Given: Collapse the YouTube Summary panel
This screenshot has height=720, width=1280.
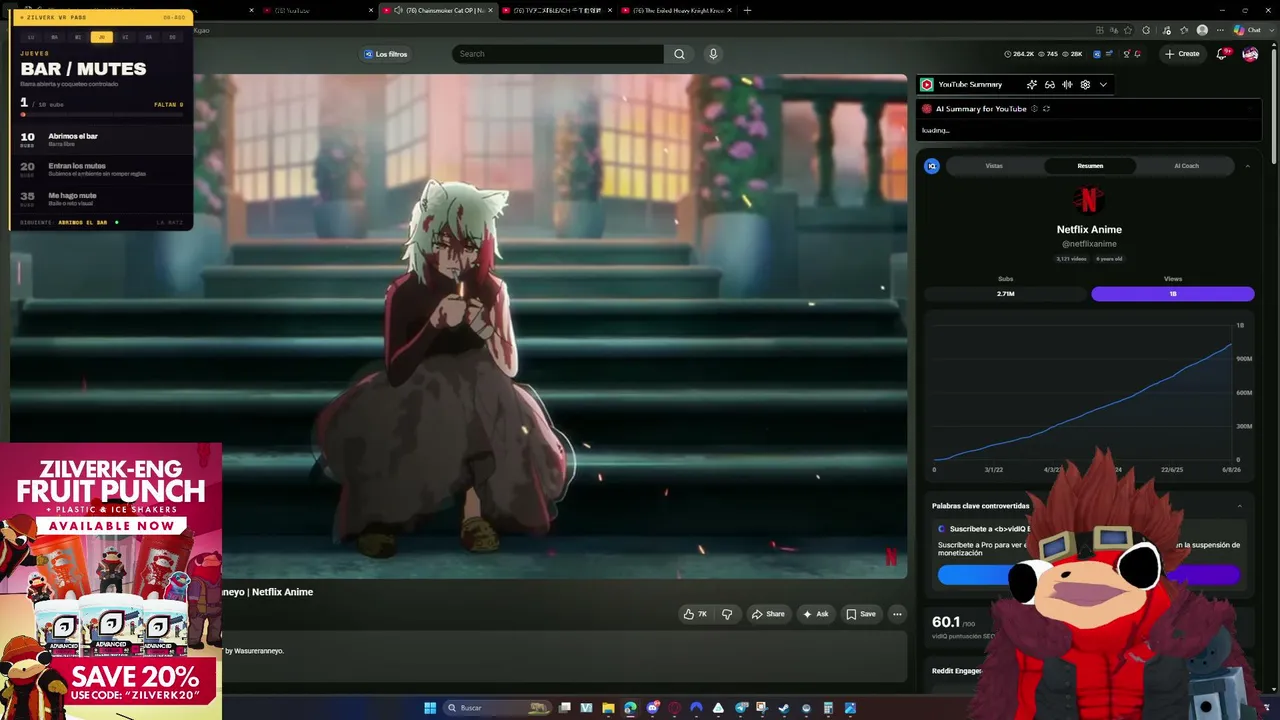Looking at the screenshot, I should pyautogui.click(x=1103, y=85).
